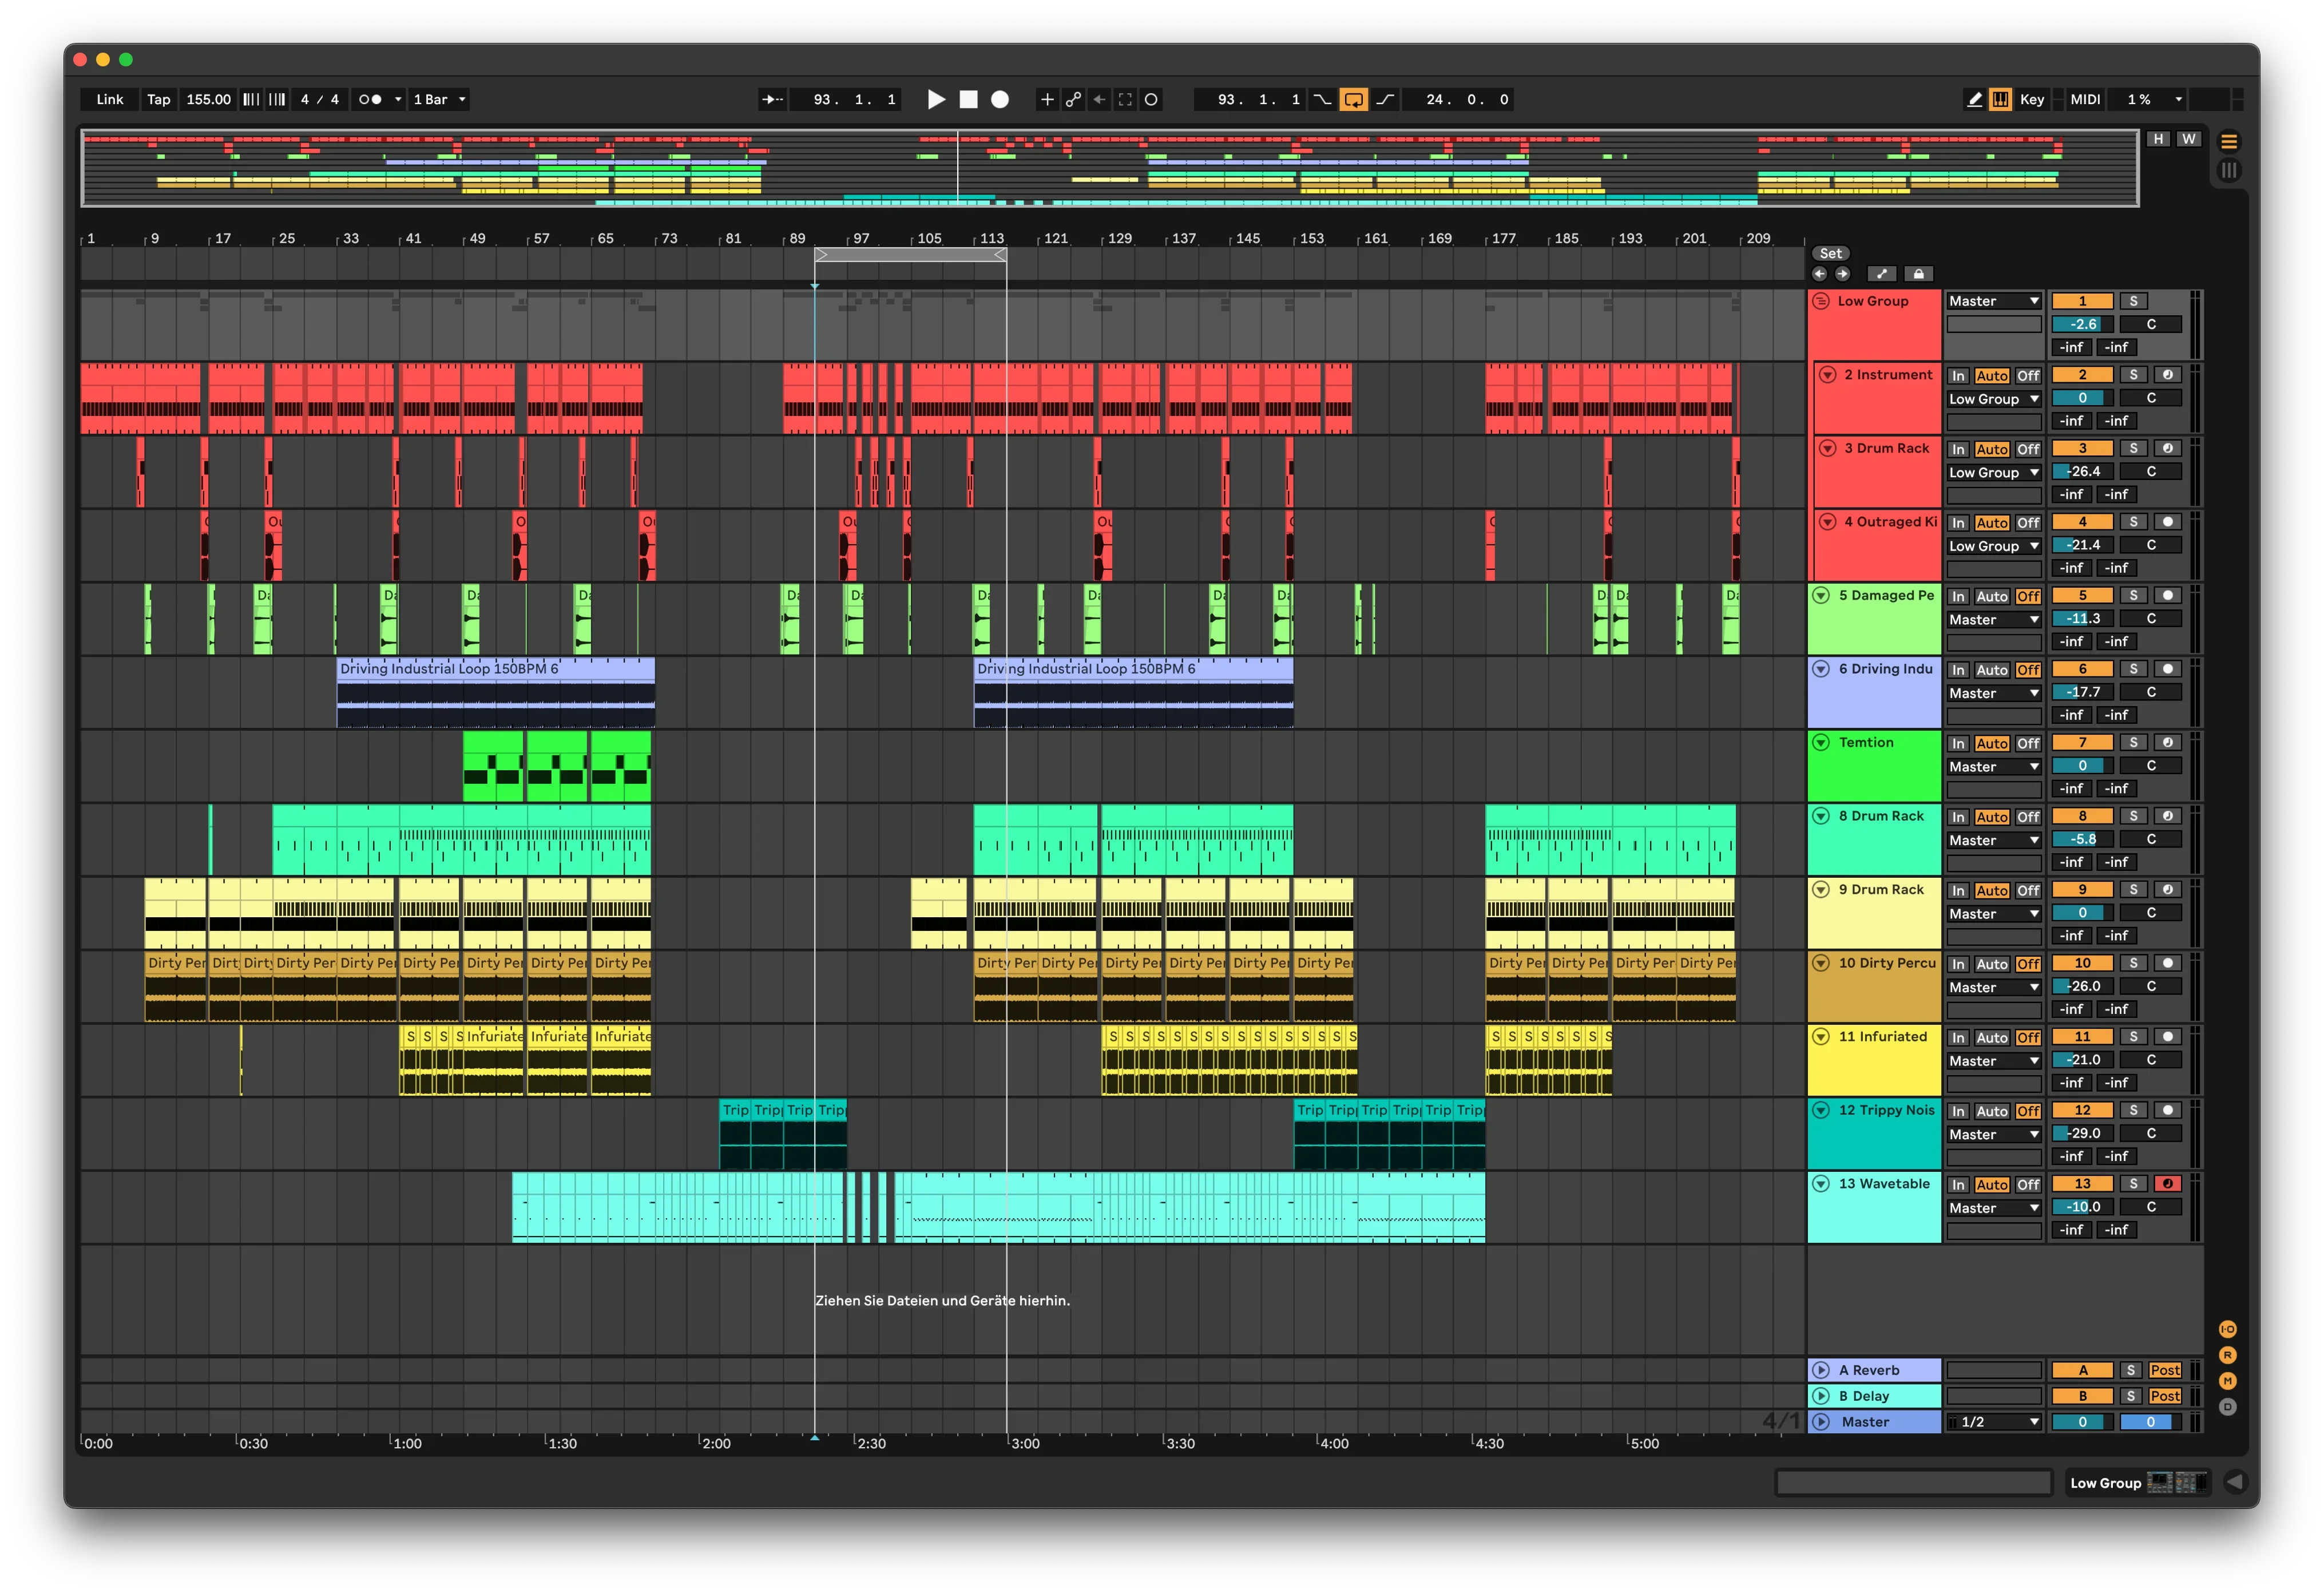This screenshot has width=2324, height=1593.
Task: Click the Link button
Action: (x=110, y=99)
